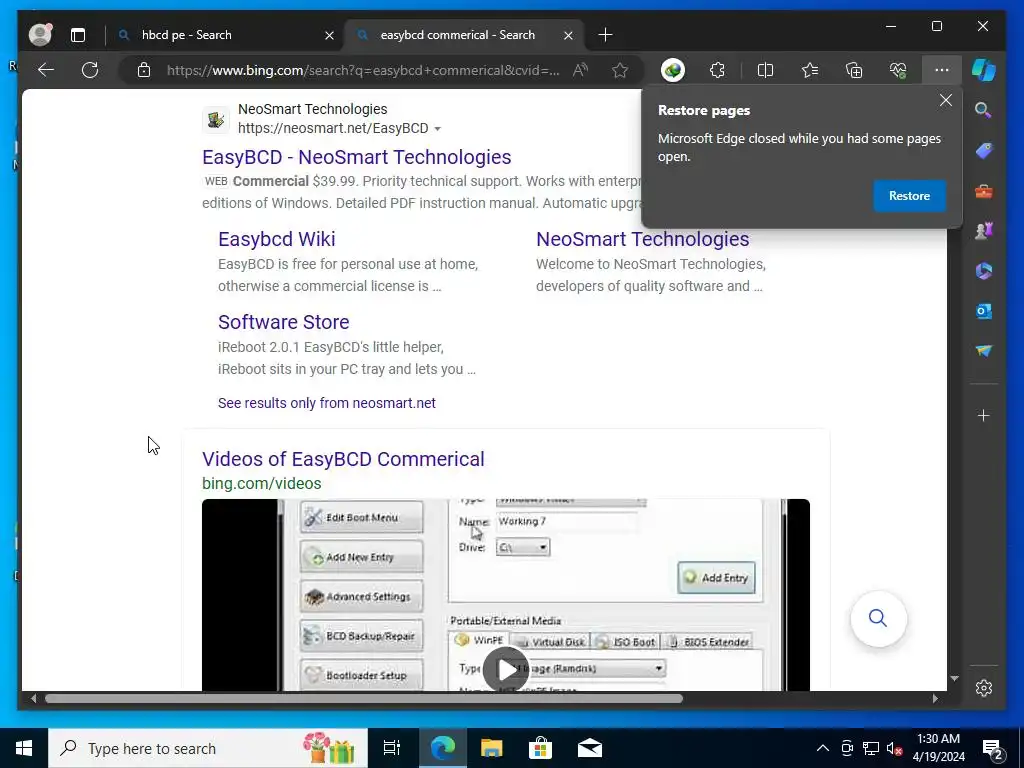Click the scroll right arrow
This screenshot has width=1024, height=768.
pyautogui.click(x=935, y=698)
